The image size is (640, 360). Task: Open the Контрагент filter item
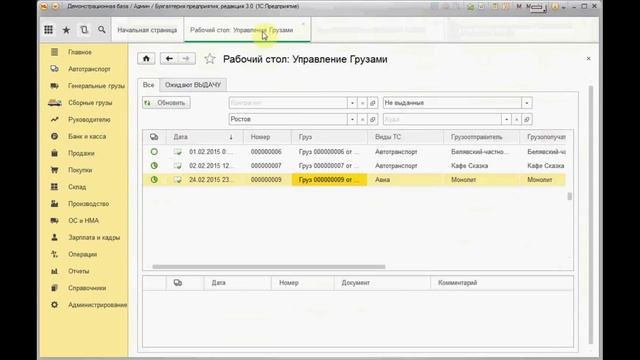click(373, 103)
